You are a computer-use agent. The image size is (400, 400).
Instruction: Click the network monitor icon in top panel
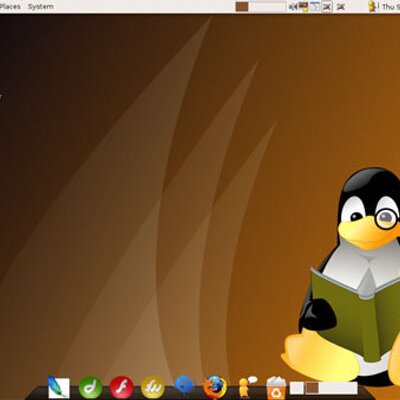tap(303, 6)
